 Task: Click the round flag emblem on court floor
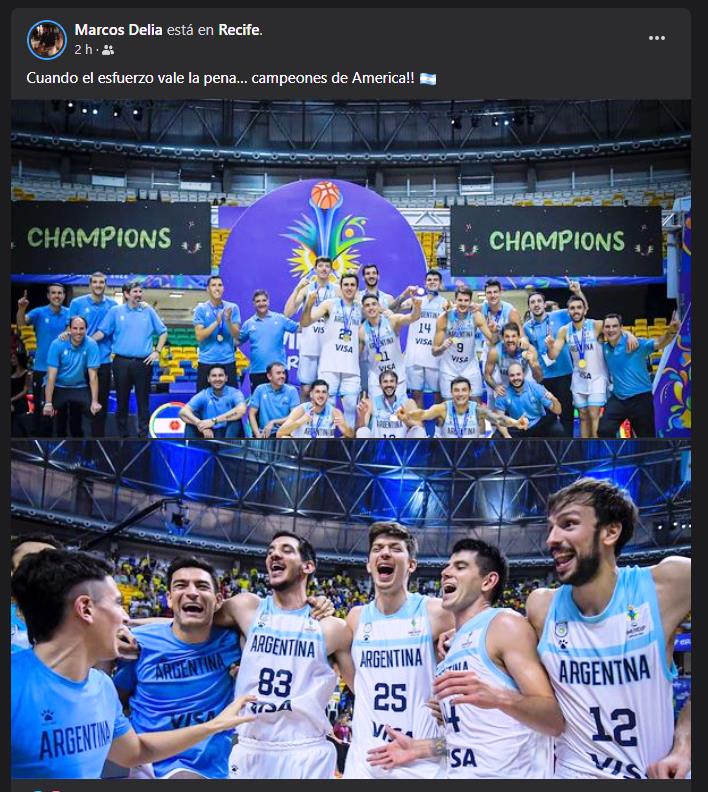click(x=169, y=421)
